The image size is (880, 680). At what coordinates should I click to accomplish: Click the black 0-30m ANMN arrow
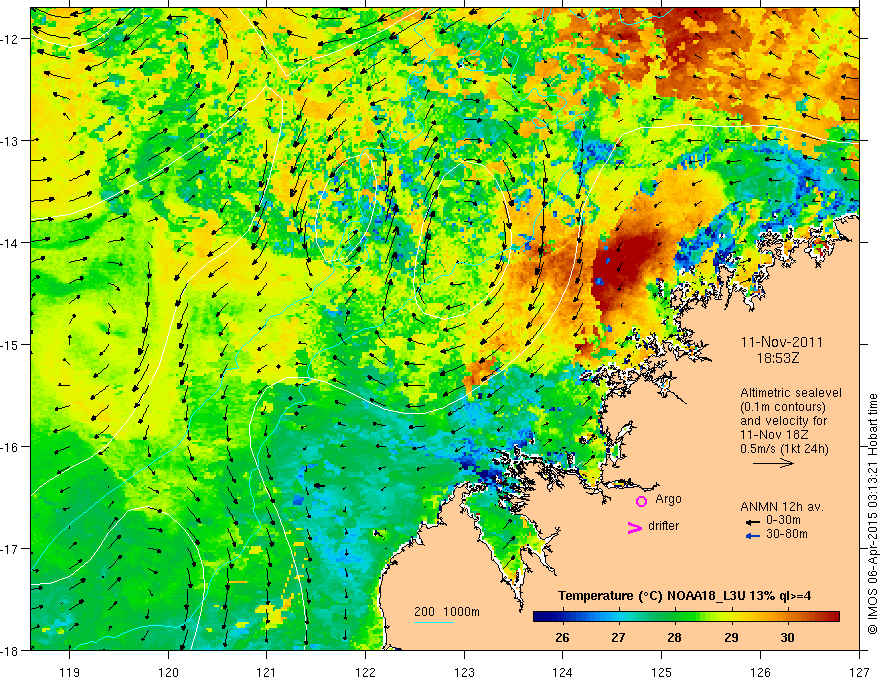(x=753, y=522)
